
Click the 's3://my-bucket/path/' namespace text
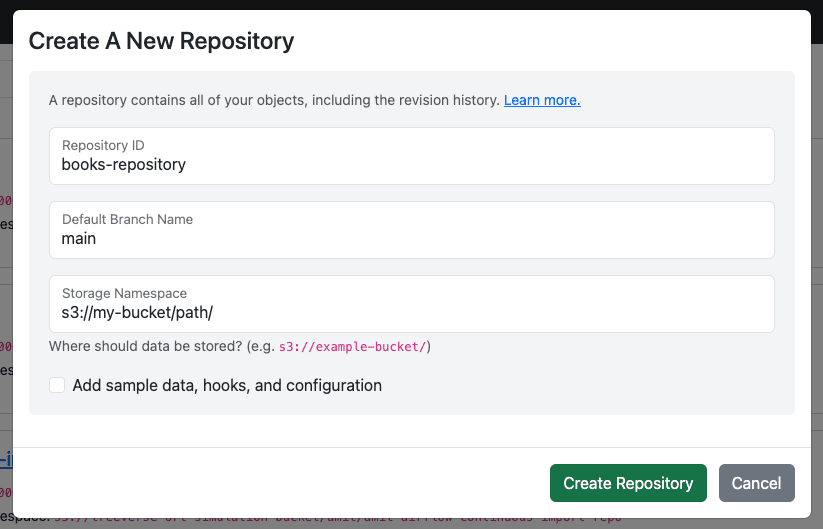coord(137,313)
